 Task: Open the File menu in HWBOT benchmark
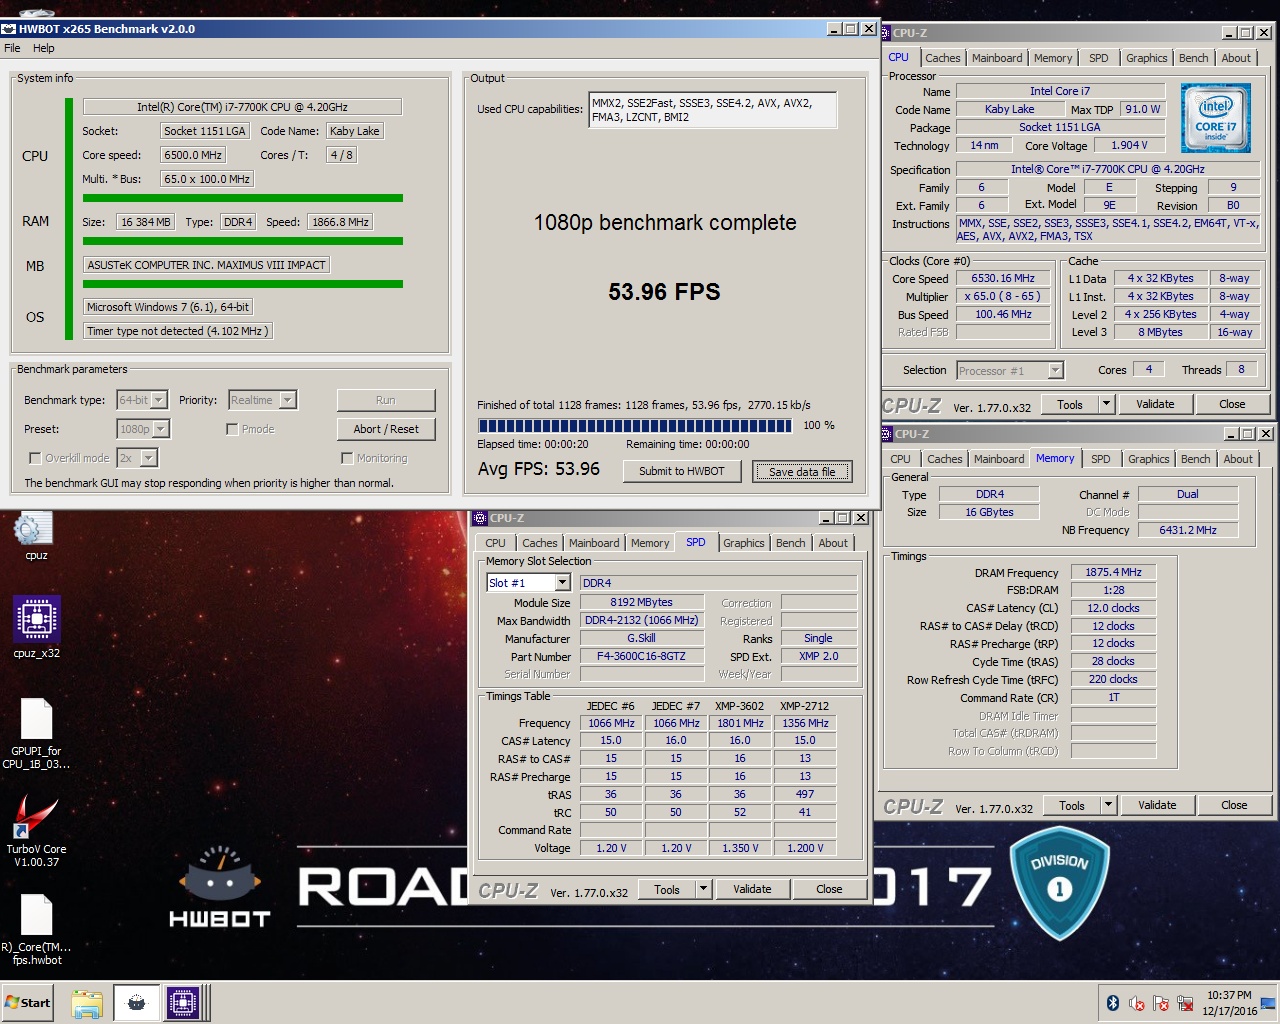pyautogui.click(x=12, y=48)
